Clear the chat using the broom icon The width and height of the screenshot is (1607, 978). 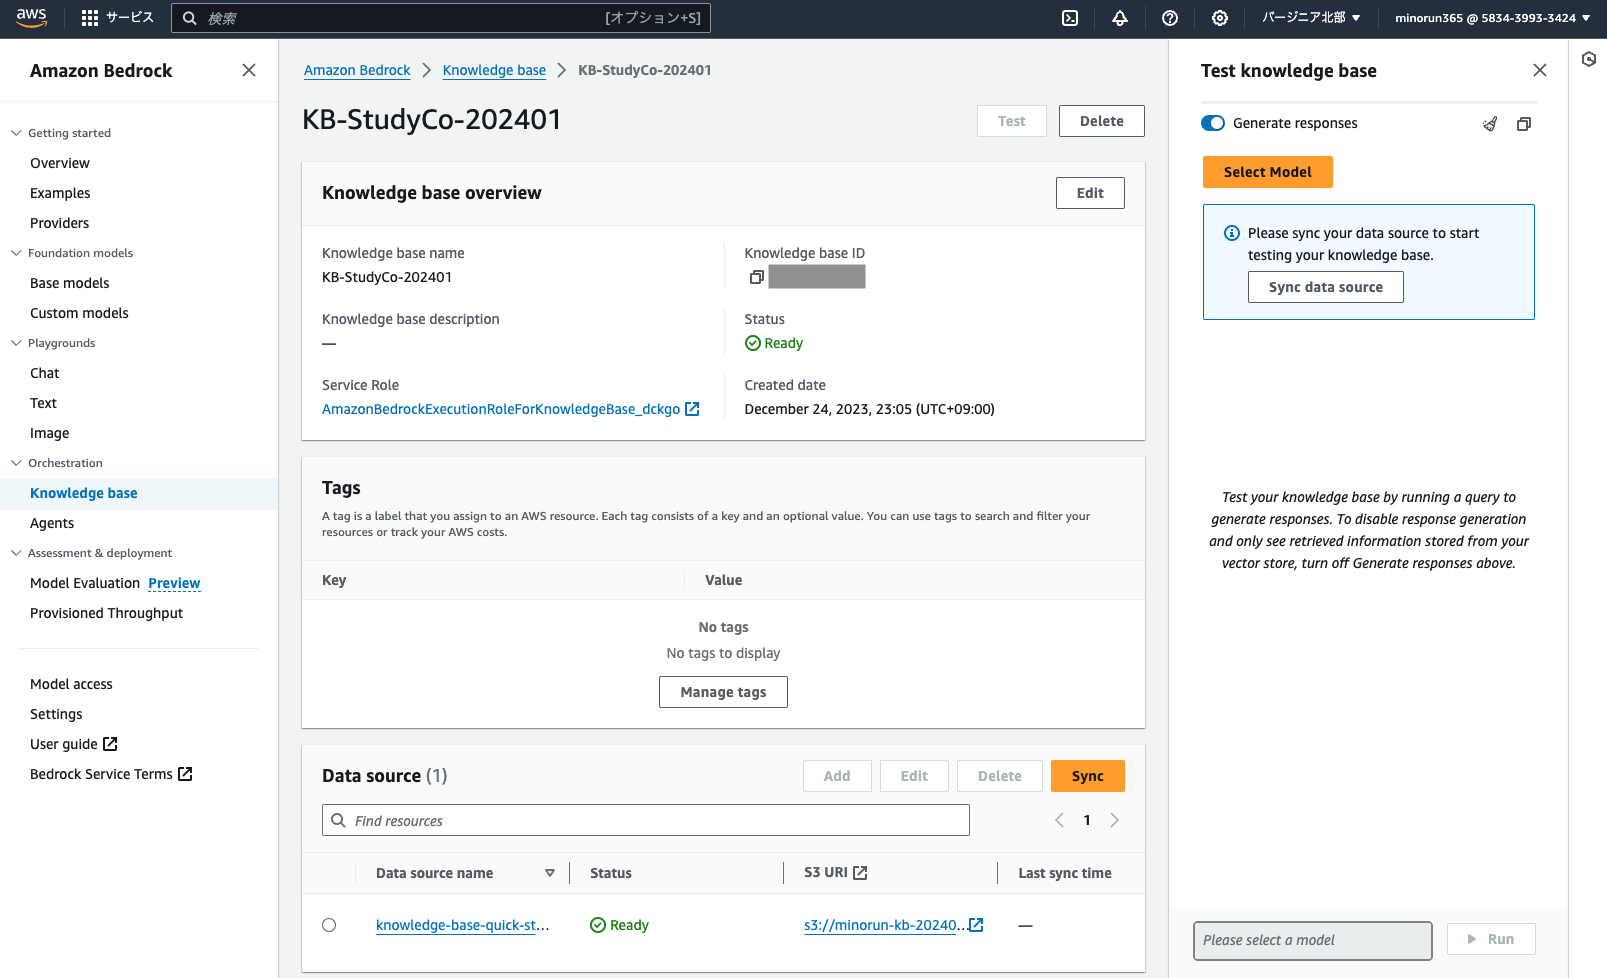coord(1489,123)
